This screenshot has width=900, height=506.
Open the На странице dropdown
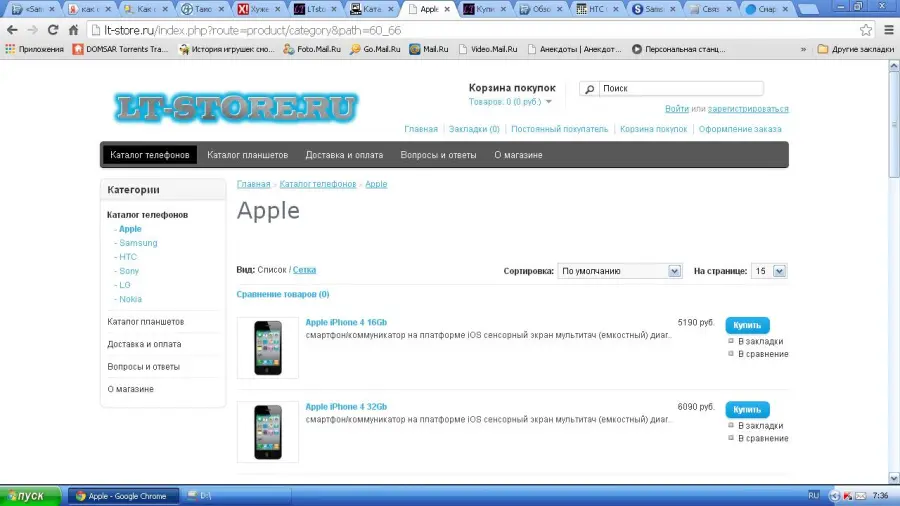tap(769, 271)
